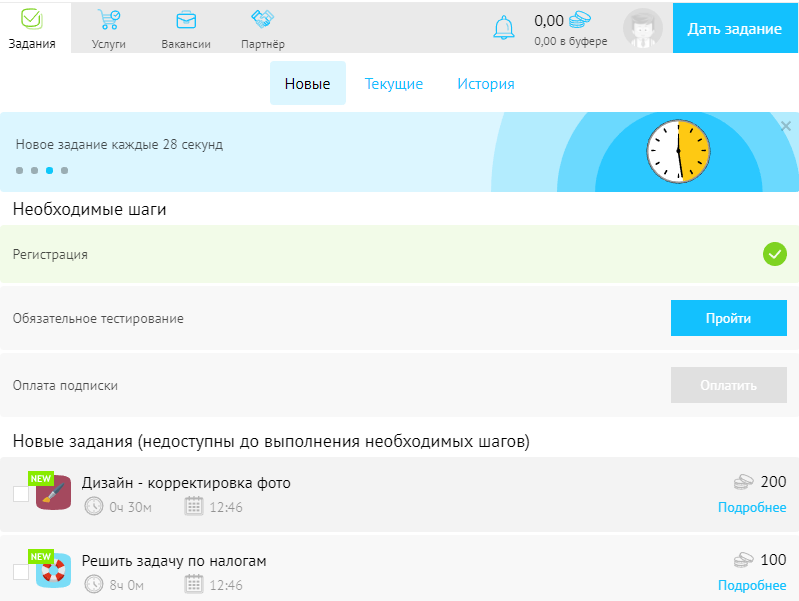Image resolution: width=799 pixels, height=601 pixels.
Task: Click the clock illustration in the banner
Action: (x=678, y=151)
